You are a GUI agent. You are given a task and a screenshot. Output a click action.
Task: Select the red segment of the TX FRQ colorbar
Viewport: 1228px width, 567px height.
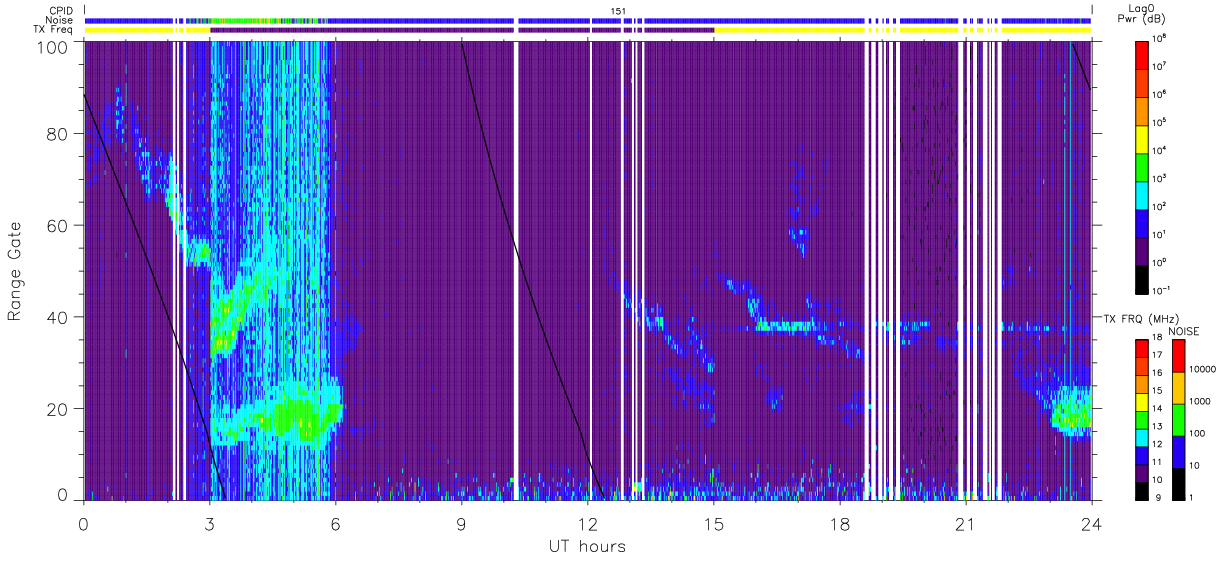tap(1142, 349)
